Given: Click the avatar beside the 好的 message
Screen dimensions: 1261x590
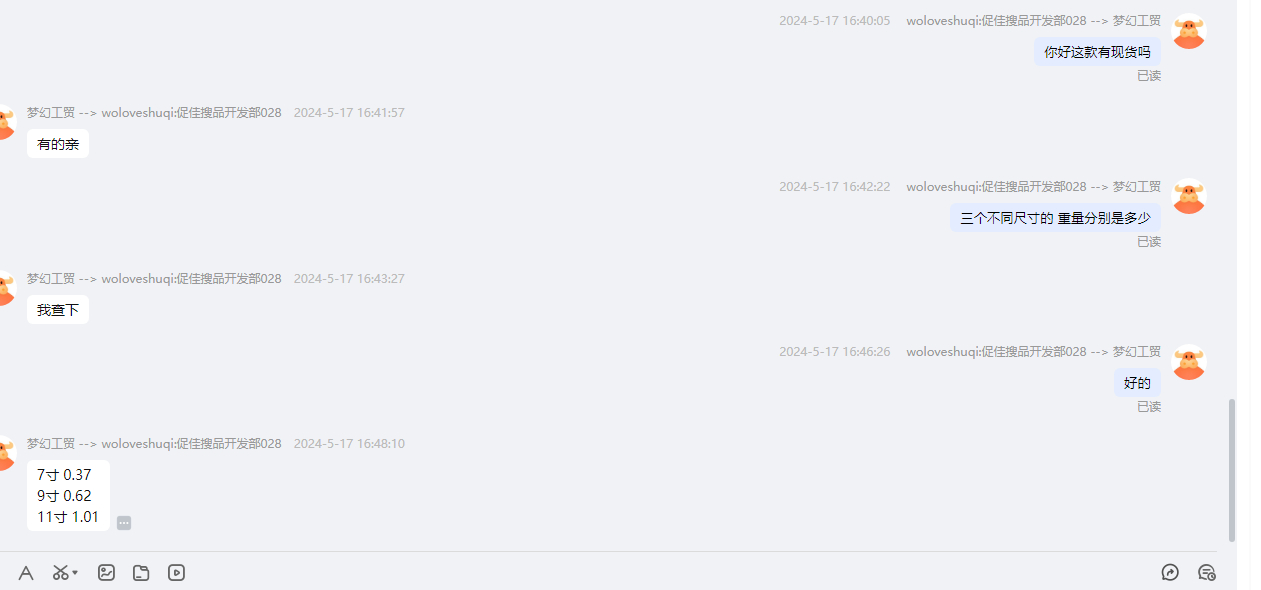Looking at the screenshot, I should (x=1188, y=362).
